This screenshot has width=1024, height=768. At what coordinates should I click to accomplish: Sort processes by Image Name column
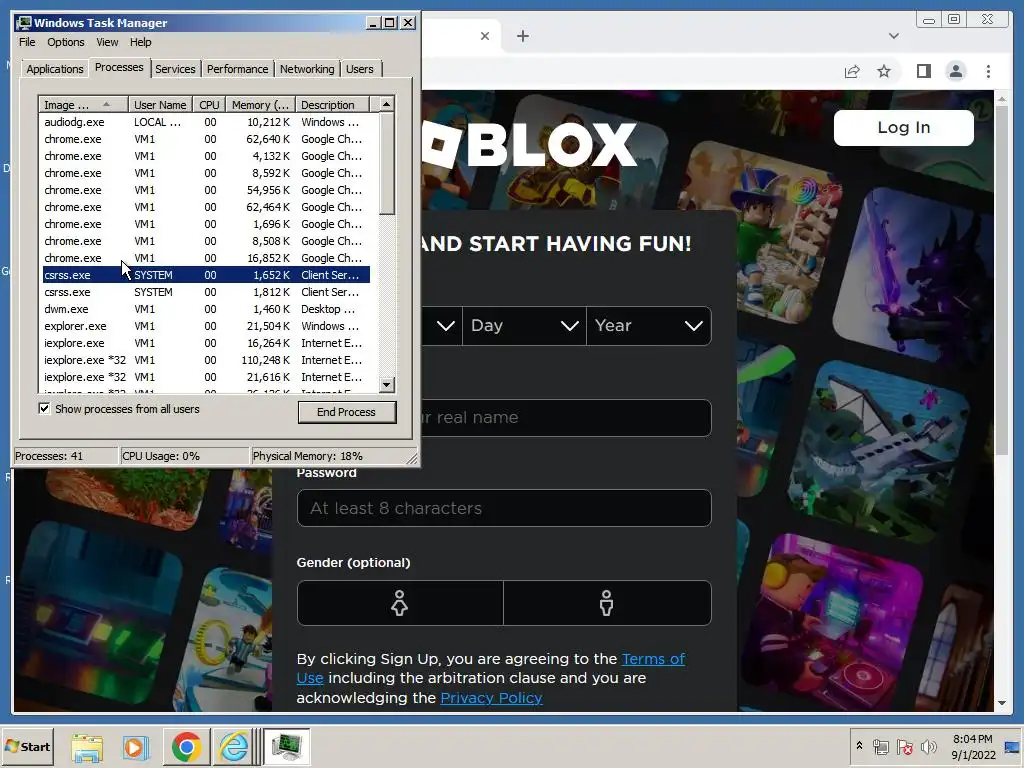pyautogui.click(x=83, y=104)
